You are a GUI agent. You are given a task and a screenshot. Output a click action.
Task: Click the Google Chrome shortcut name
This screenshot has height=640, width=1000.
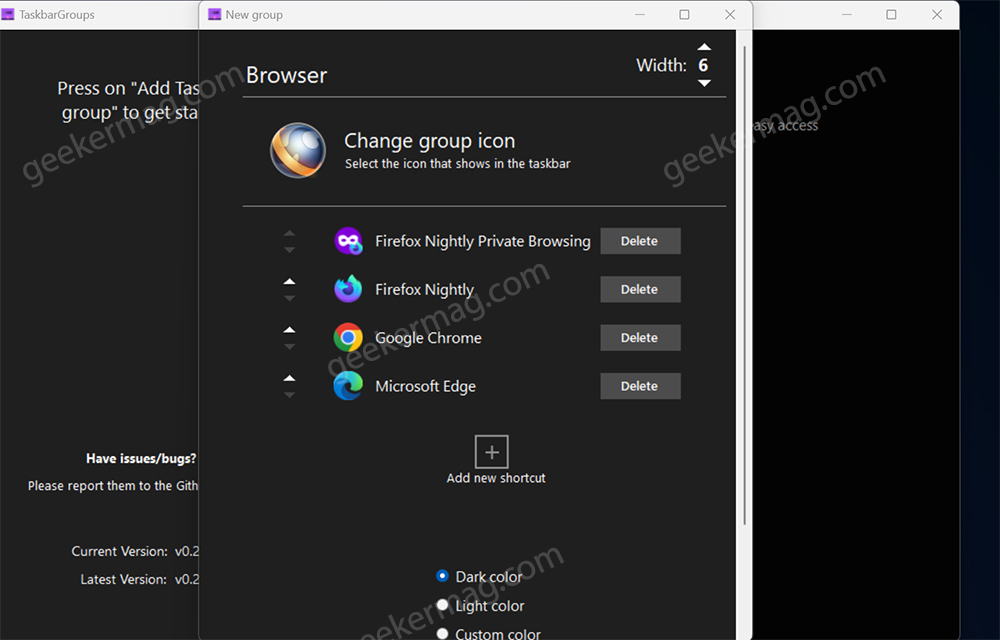click(428, 338)
